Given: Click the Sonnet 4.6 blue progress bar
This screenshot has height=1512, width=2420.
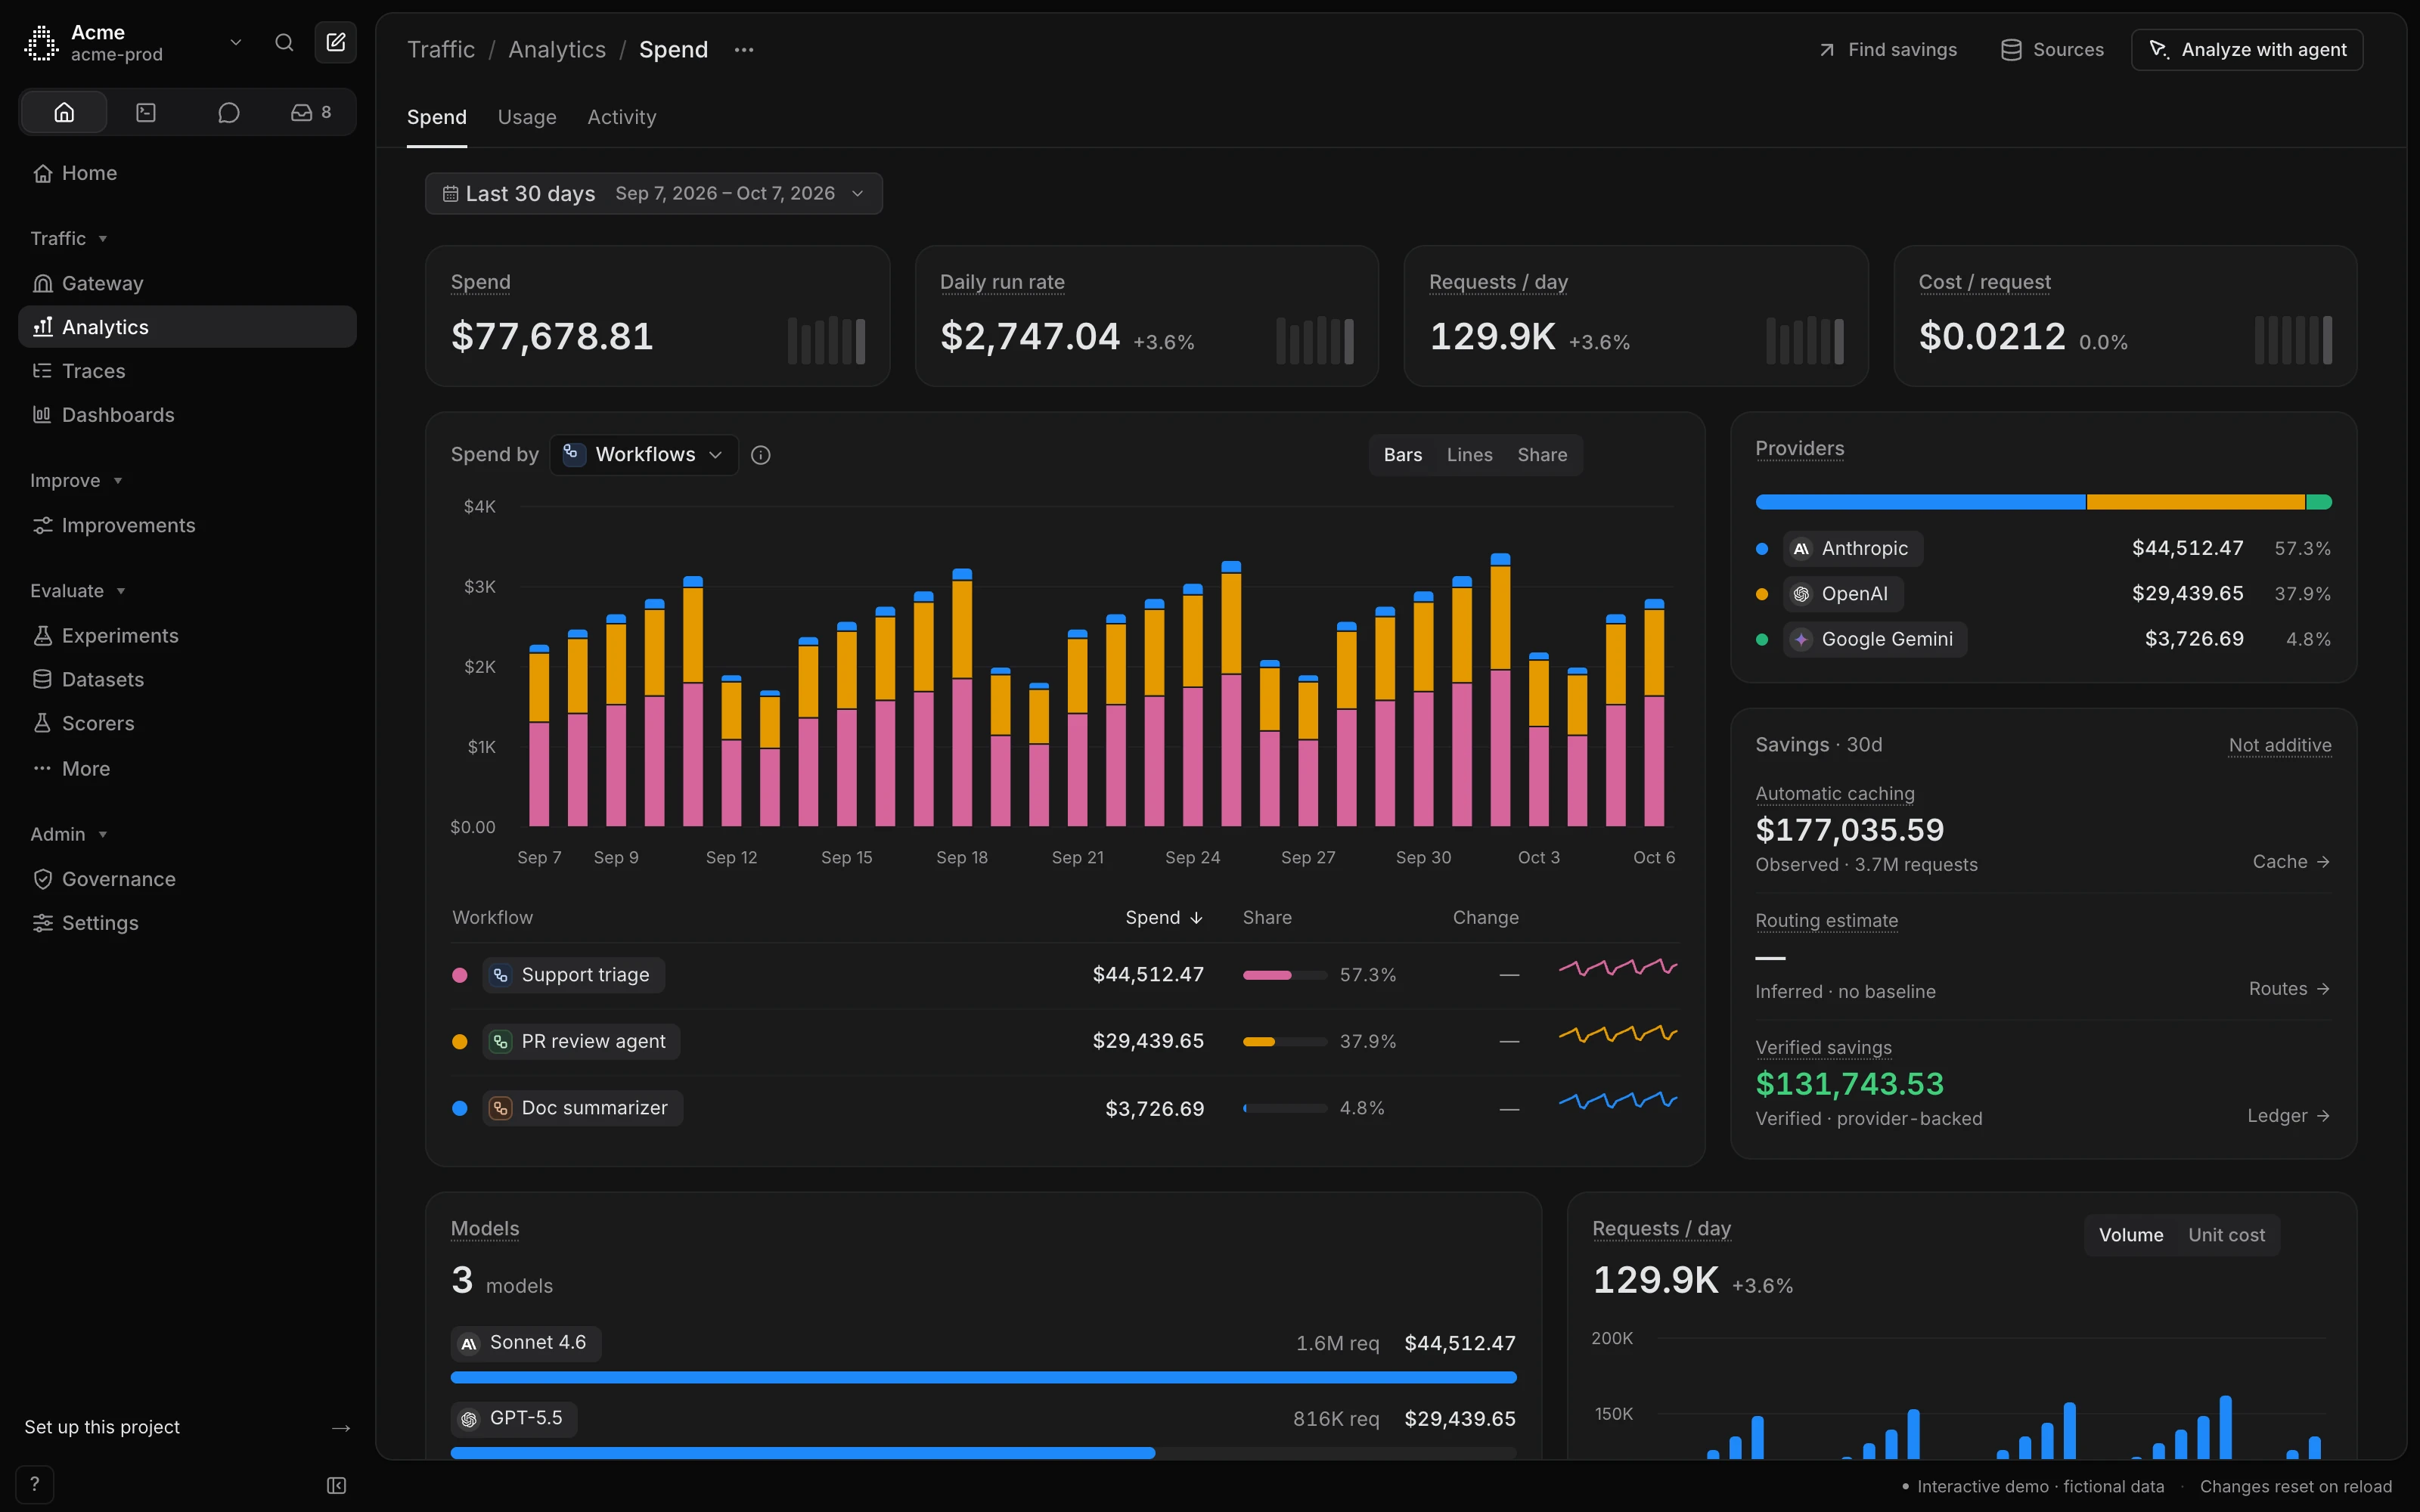Looking at the screenshot, I should click(983, 1377).
